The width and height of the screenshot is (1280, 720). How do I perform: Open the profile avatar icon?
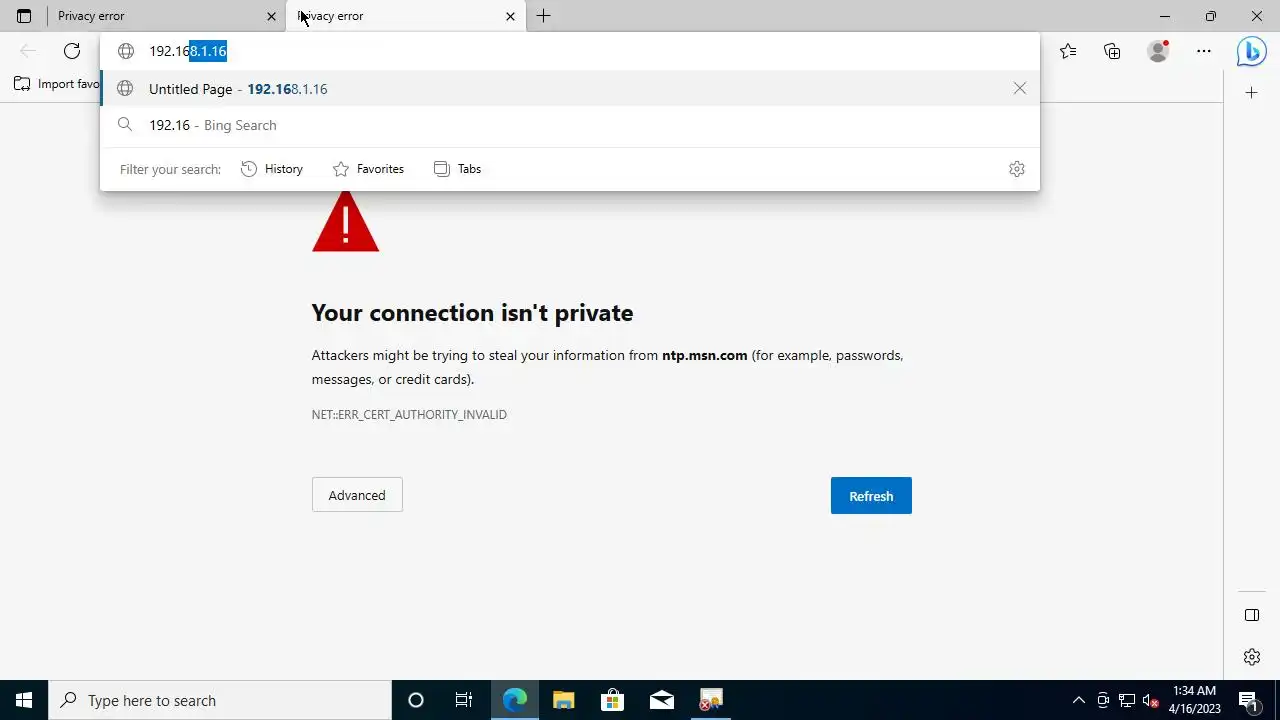[x=1158, y=51]
